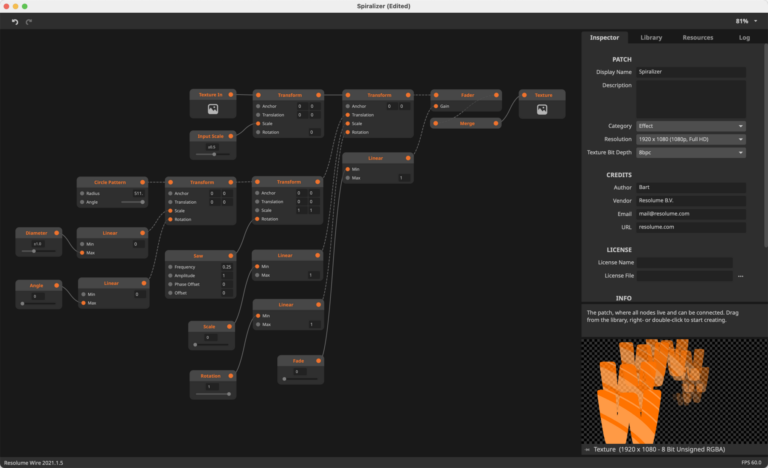Click the Merge node's output port

(x=502, y=124)
